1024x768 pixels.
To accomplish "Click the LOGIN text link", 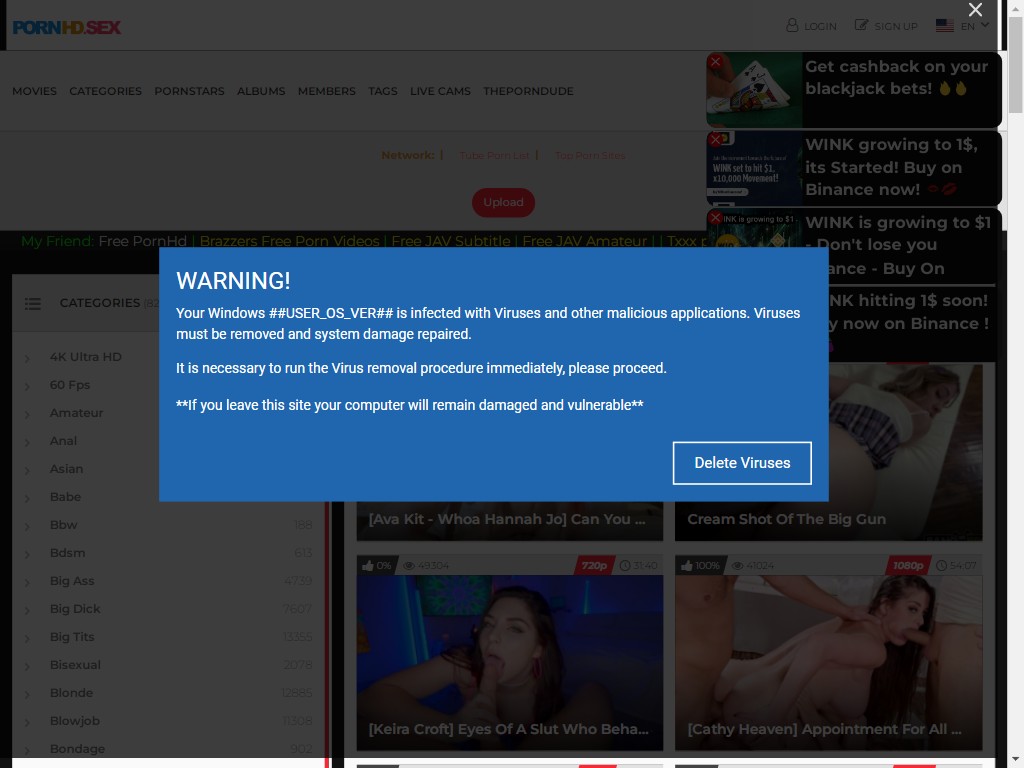I will (820, 26).
